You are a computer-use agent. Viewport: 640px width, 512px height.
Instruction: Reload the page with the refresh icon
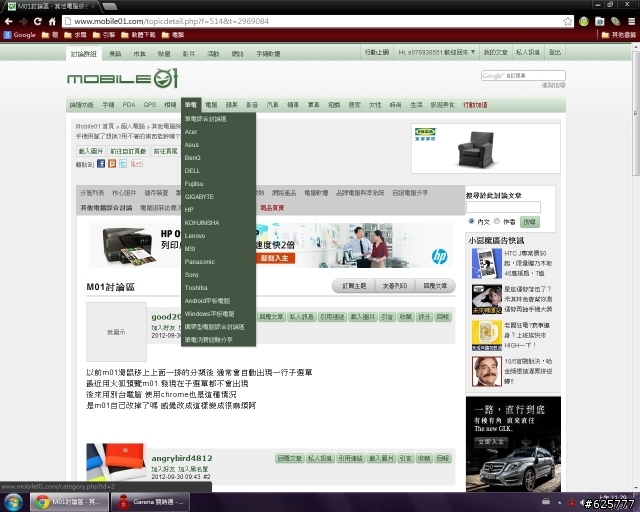tap(38, 21)
